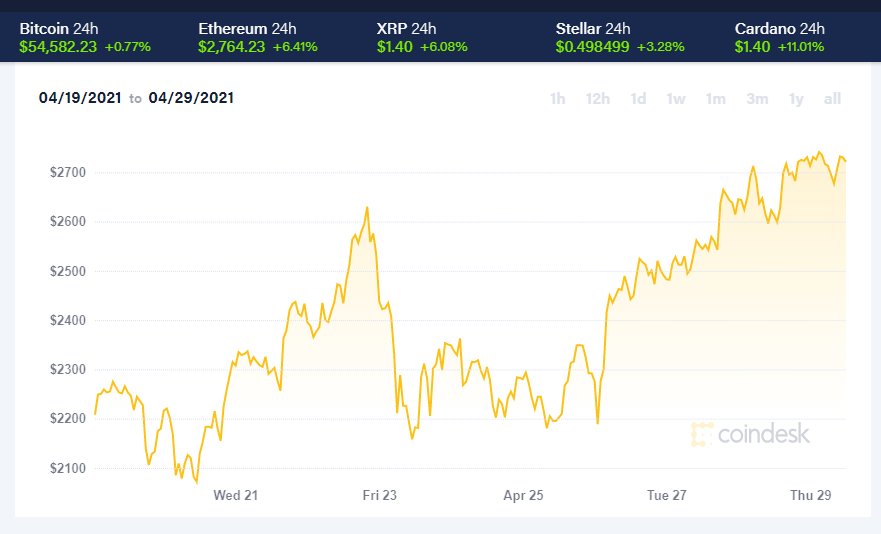Open the Stellar 24h price ticker
881x534 pixels.
603,38
